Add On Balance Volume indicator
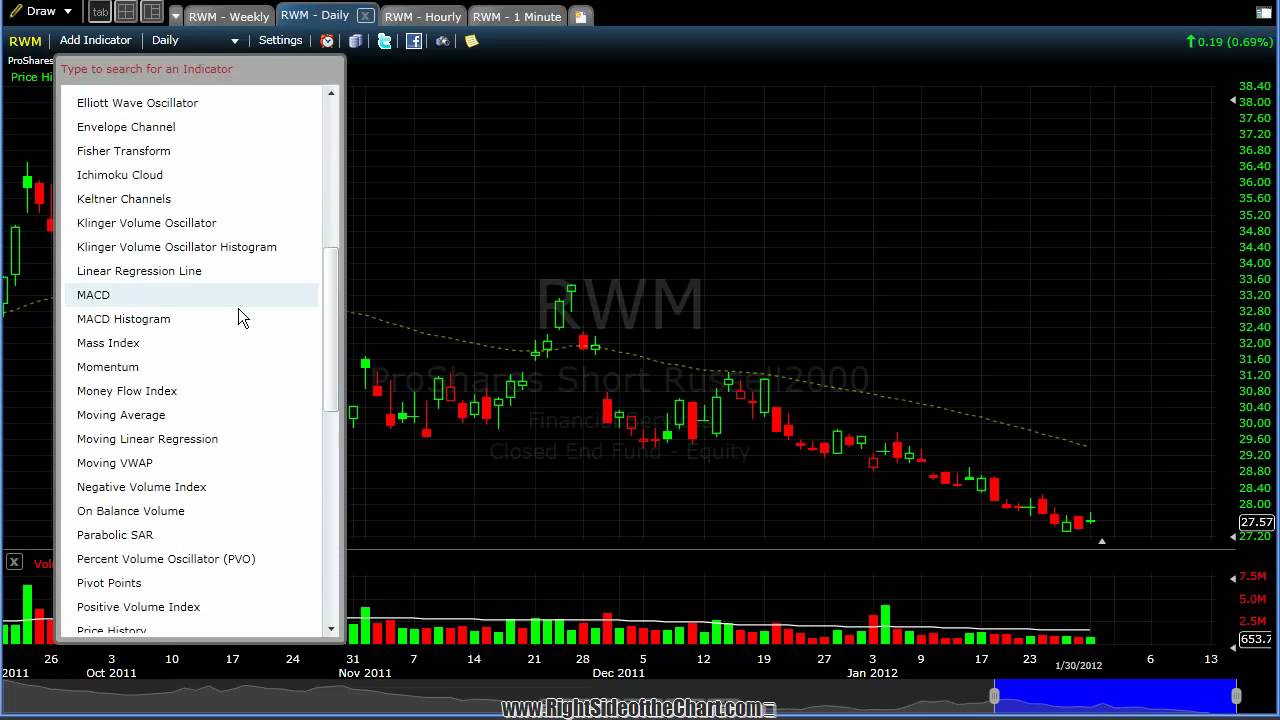1280x720 pixels. [x=192, y=511]
